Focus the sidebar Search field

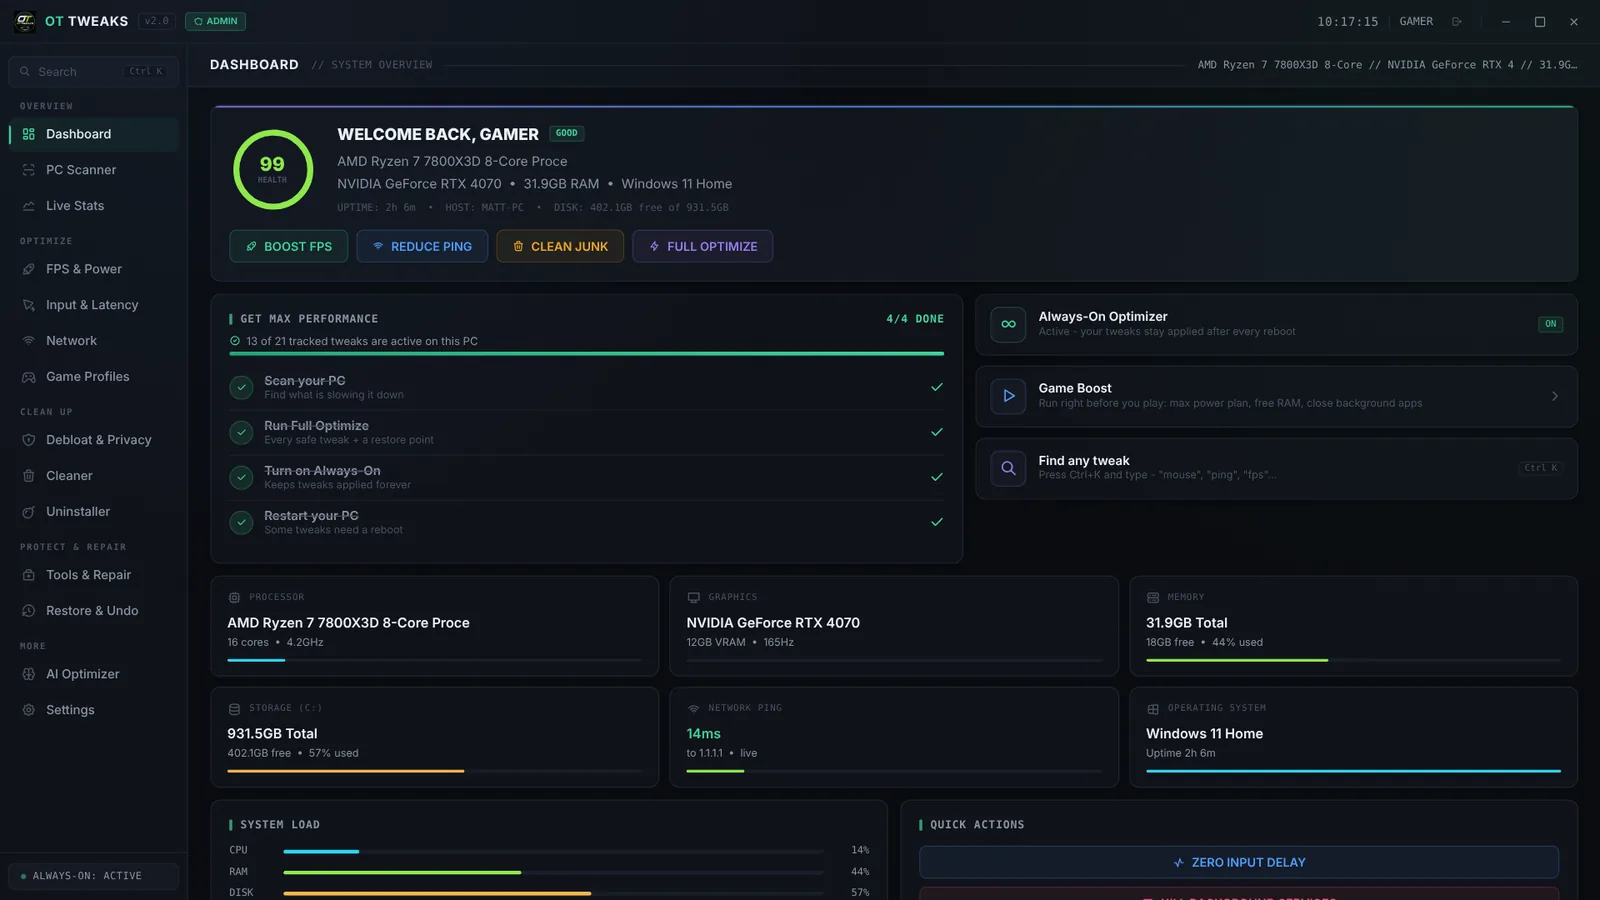[x=93, y=72]
